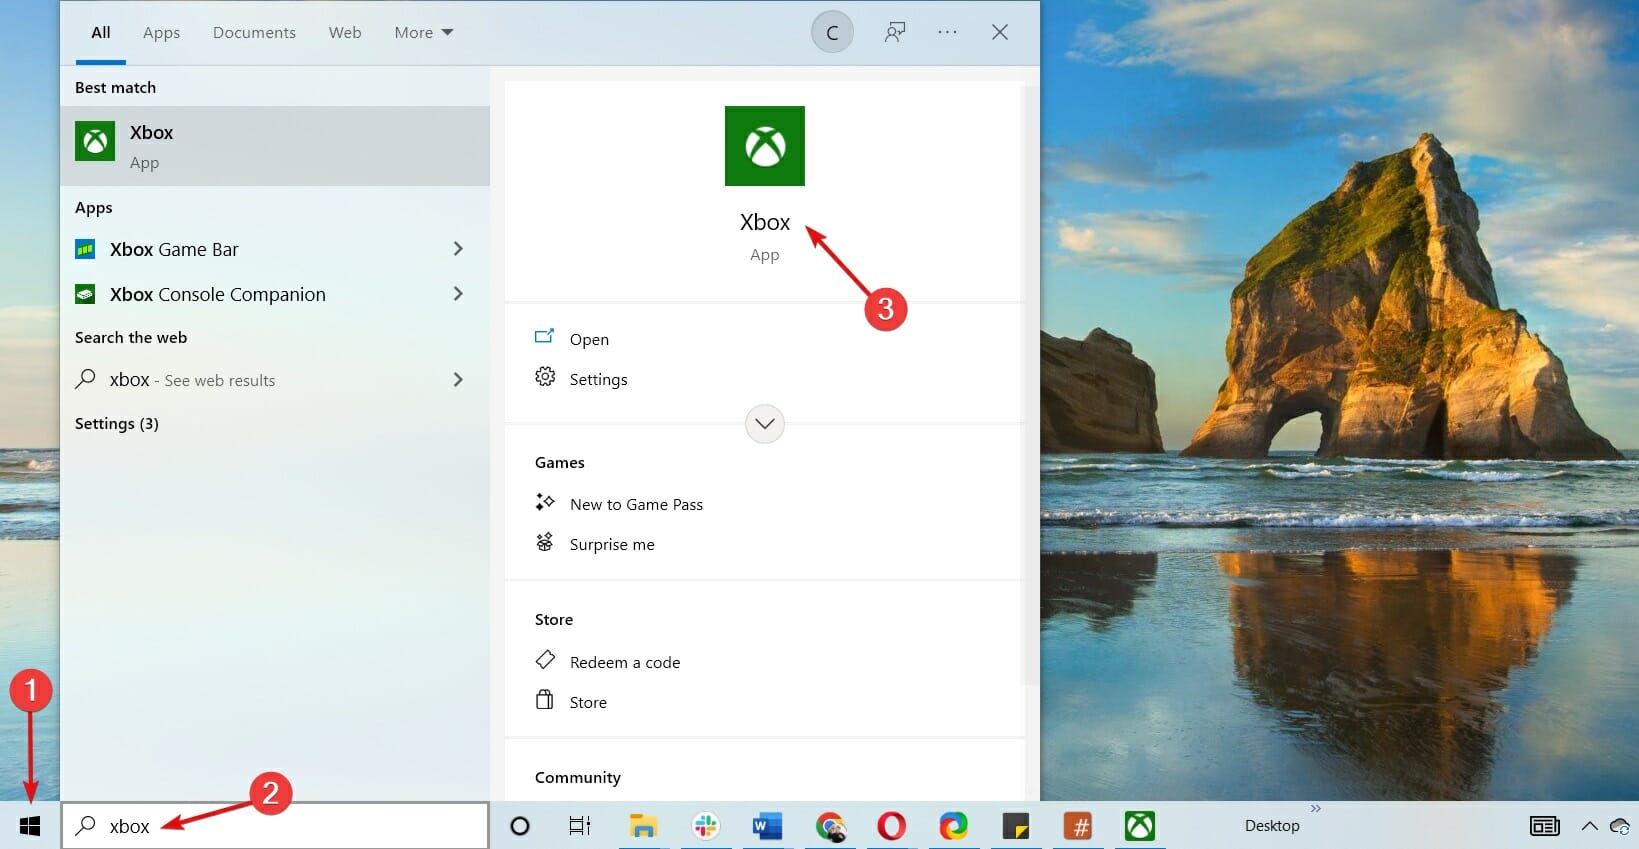Click the OneDrive cloud sync tray icon
1639x849 pixels.
(x=1620, y=826)
